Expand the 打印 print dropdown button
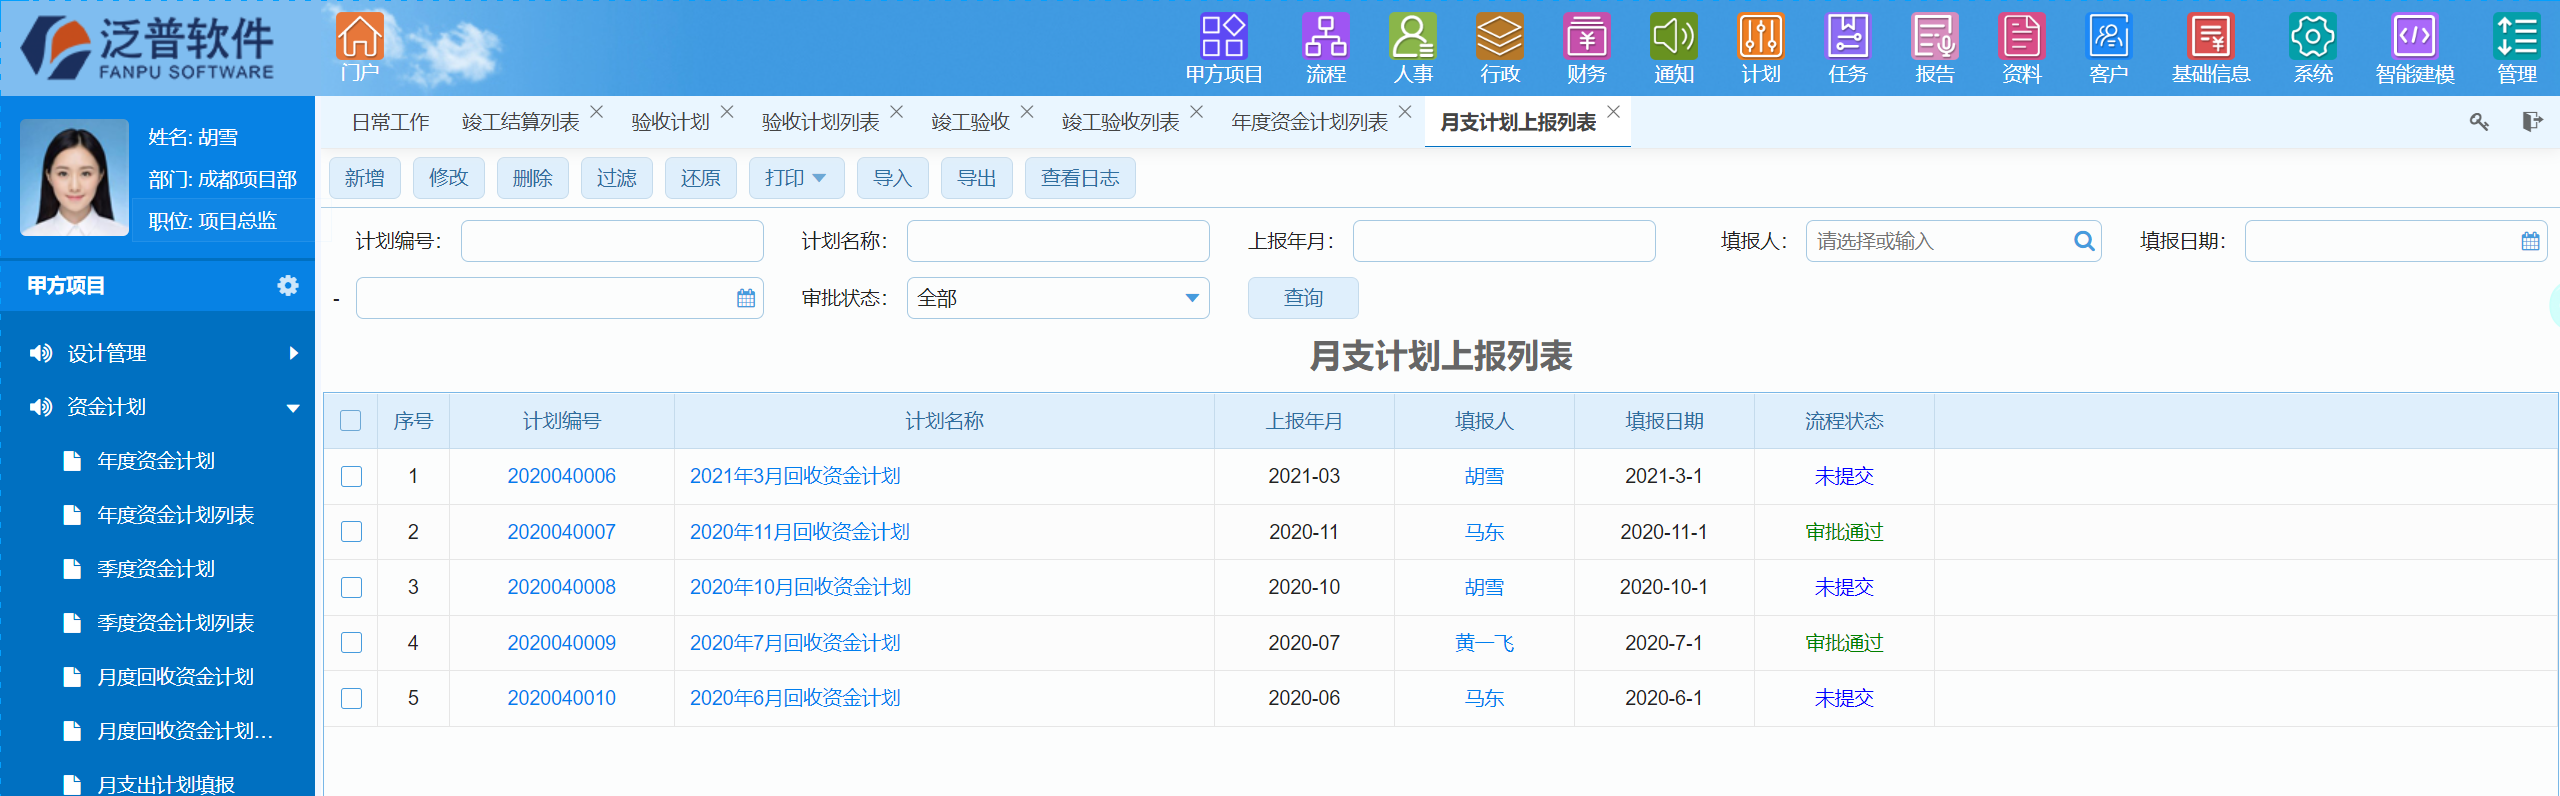This screenshot has width=2560, height=796. click(796, 179)
